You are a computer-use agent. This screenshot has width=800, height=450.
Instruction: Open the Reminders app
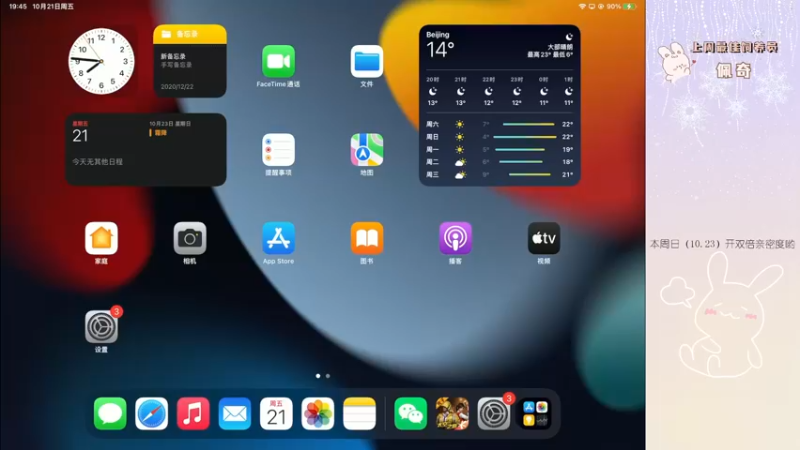[x=278, y=149]
